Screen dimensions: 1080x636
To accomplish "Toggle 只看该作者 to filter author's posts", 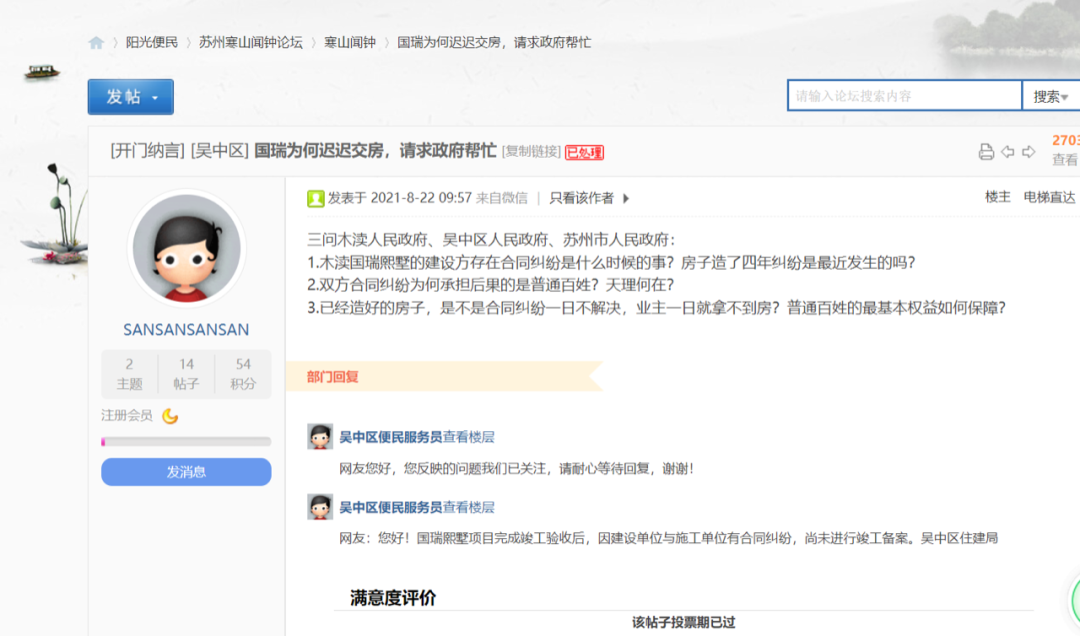I will (583, 197).
